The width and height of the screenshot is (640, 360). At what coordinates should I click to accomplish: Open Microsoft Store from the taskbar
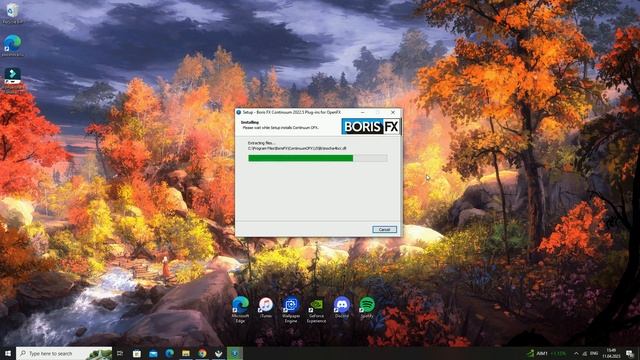click(137, 353)
